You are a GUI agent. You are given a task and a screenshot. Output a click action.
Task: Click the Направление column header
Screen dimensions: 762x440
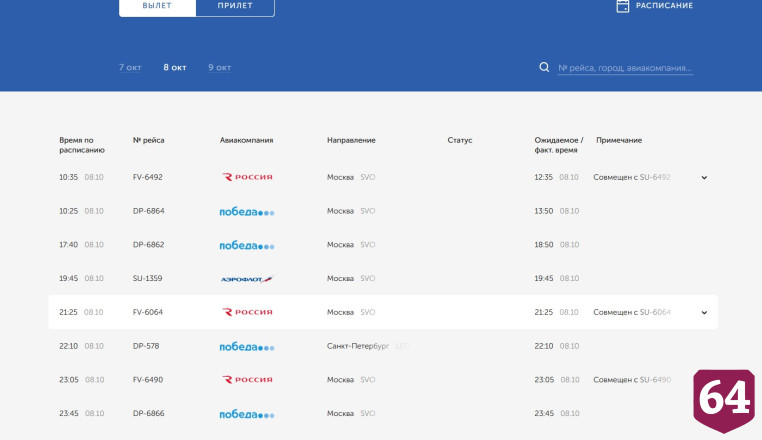pos(351,140)
